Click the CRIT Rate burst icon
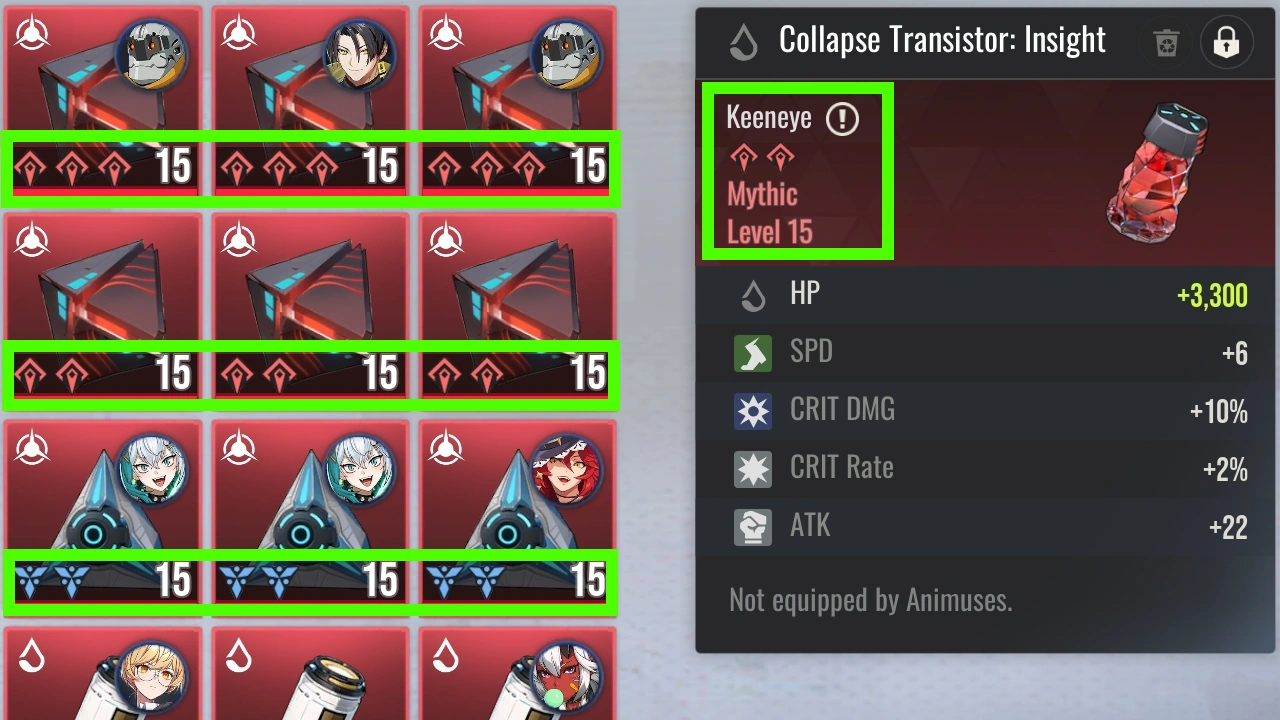The width and height of the screenshot is (1280, 720). pos(753,469)
